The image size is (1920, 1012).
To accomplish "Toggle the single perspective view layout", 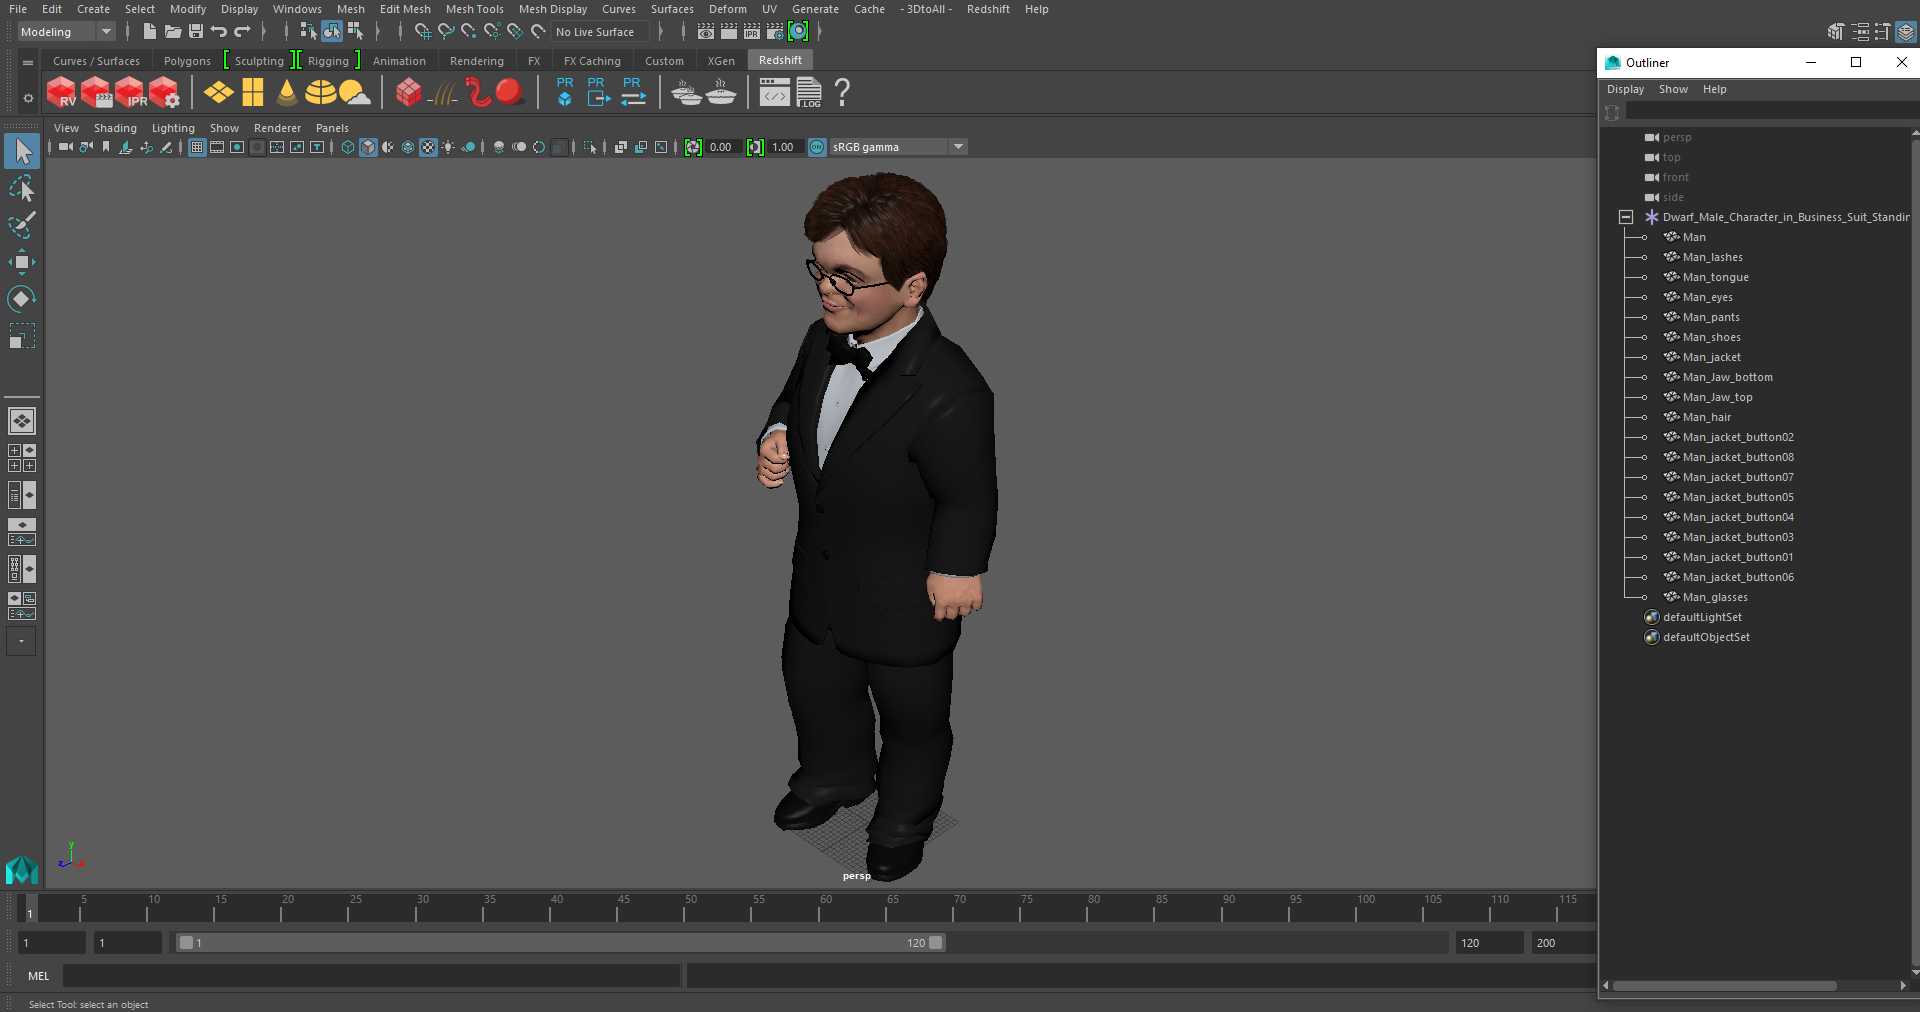I will 22,421.
